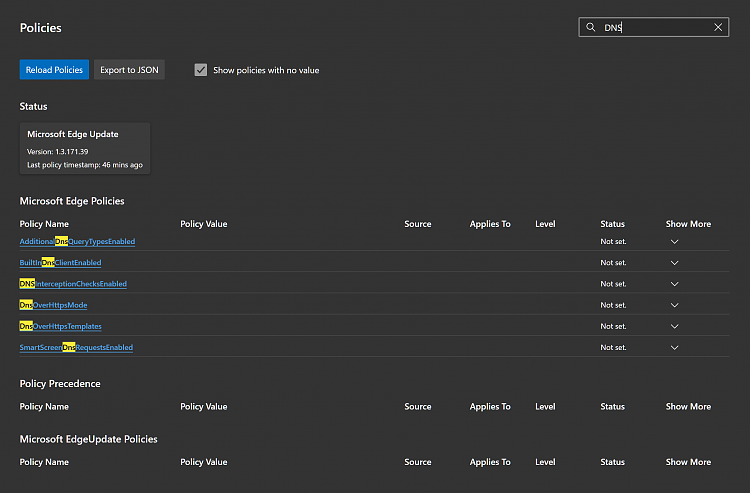Click 'Last policy timestamp: 46 mins ago'
Image resolution: width=750 pixels, height=493 pixels.
coord(85,165)
